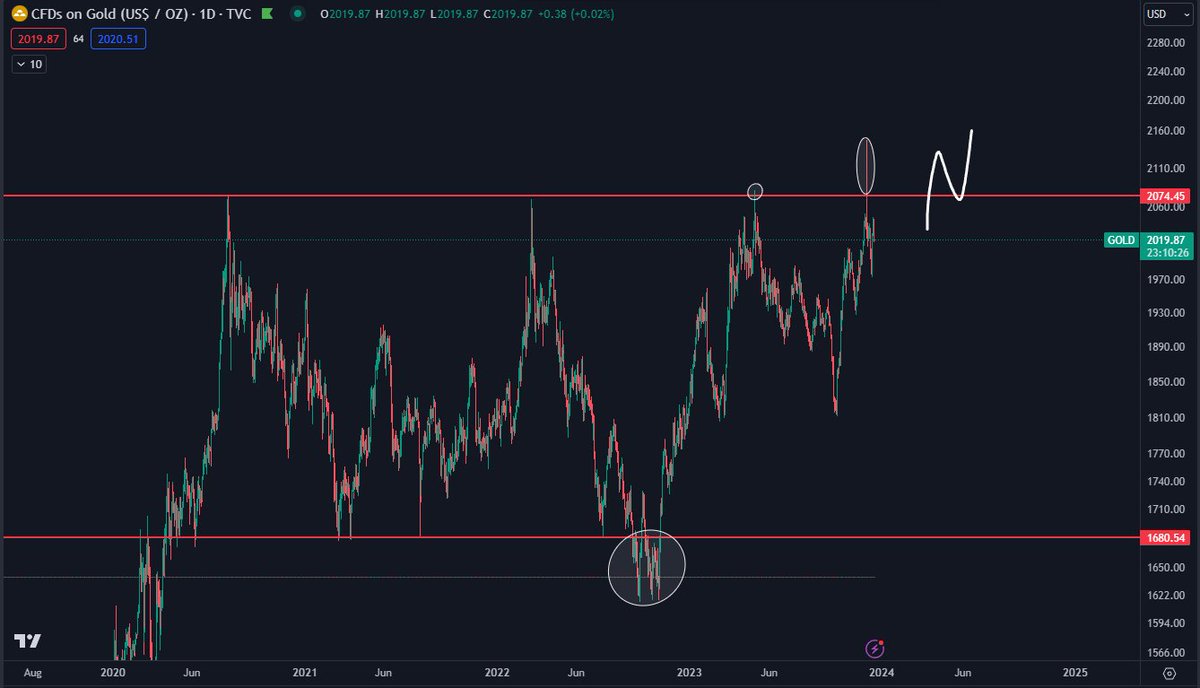
Task: Click price axis label 1740.00
Action: coord(1166,481)
